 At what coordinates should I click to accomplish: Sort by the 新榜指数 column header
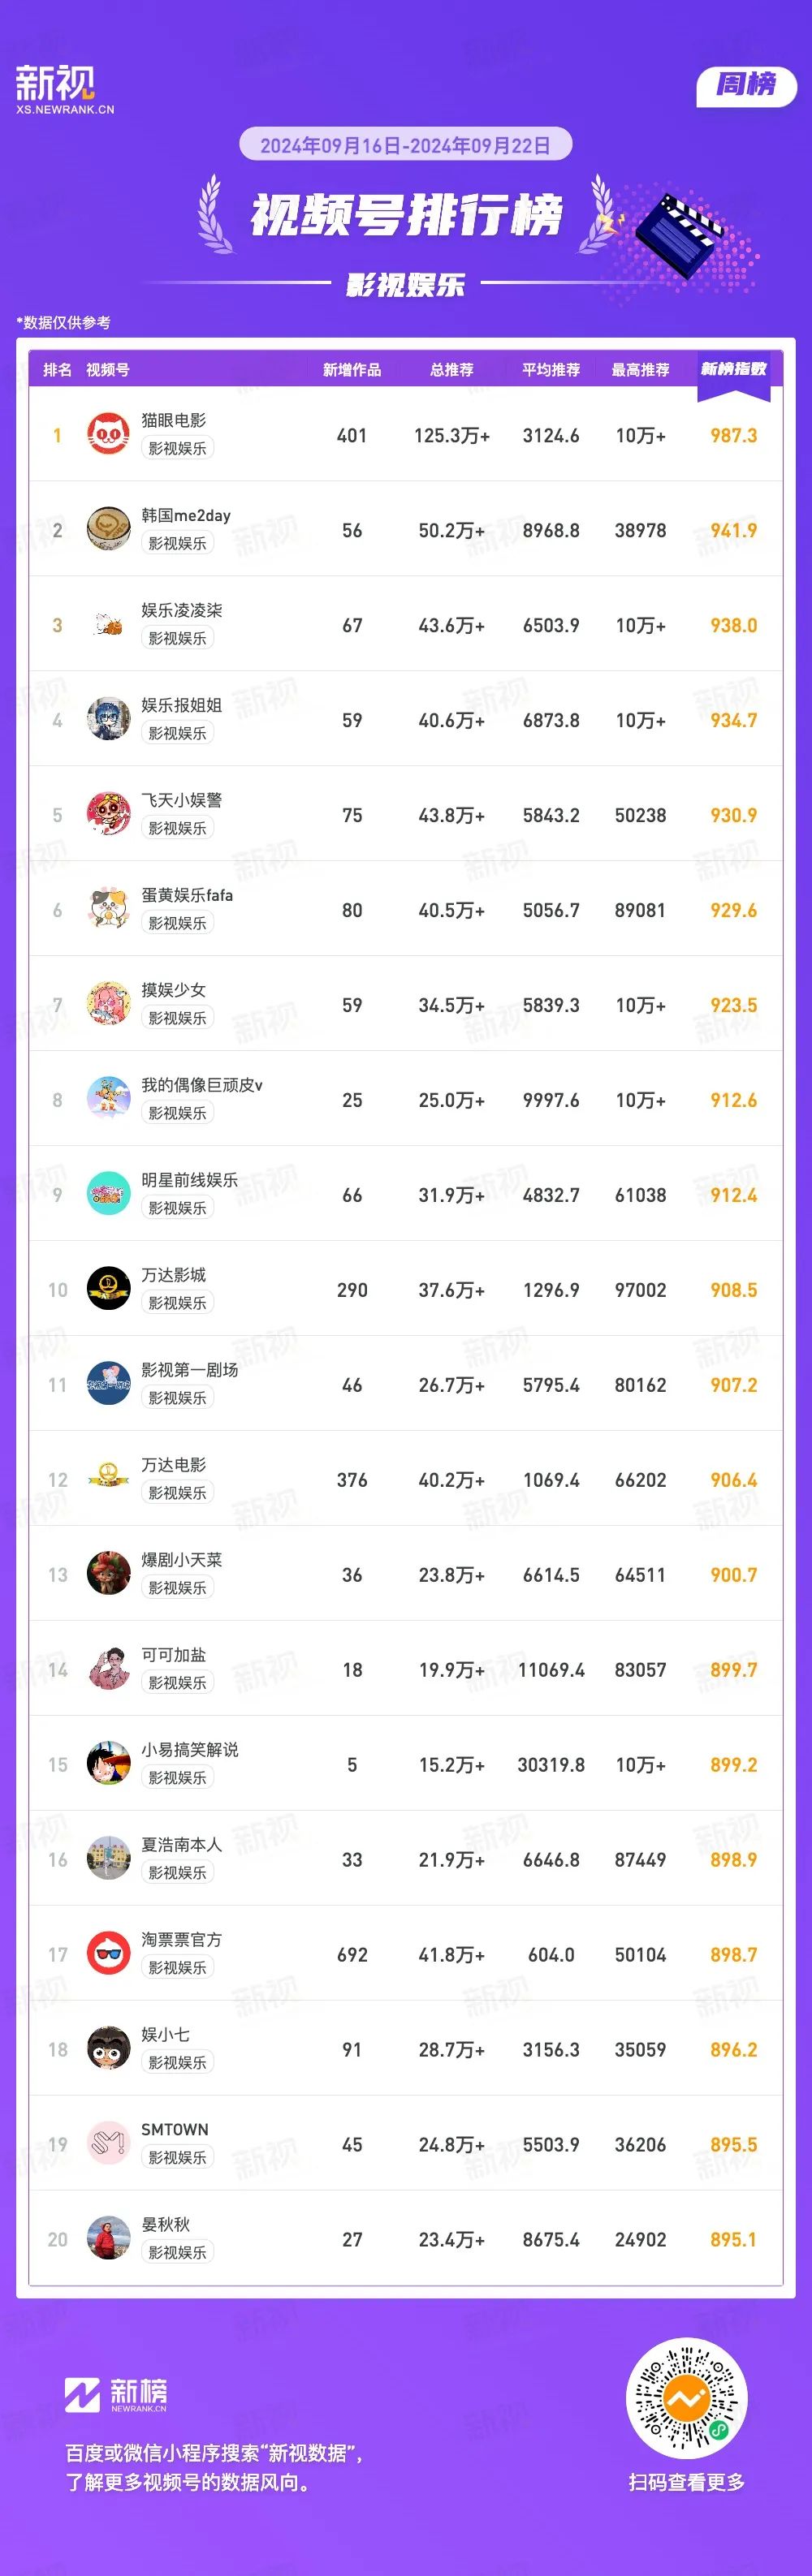[x=733, y=369]
